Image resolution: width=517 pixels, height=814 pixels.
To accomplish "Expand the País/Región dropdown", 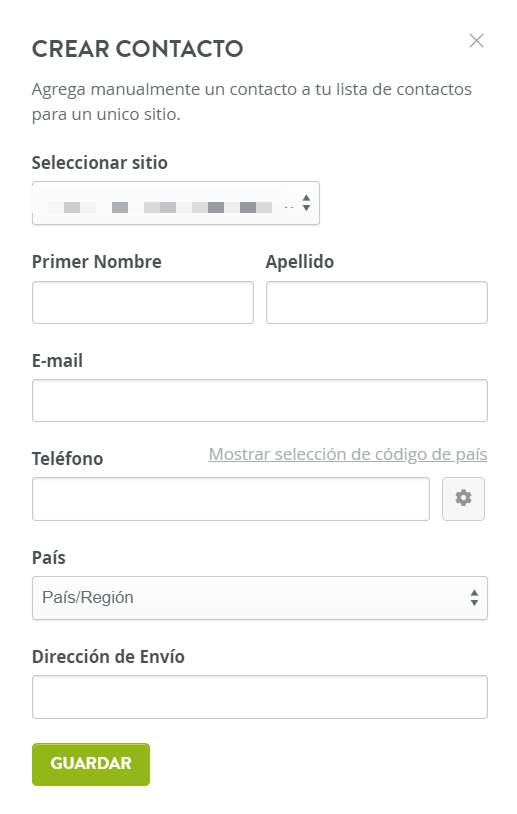I will tap(260, 598).
